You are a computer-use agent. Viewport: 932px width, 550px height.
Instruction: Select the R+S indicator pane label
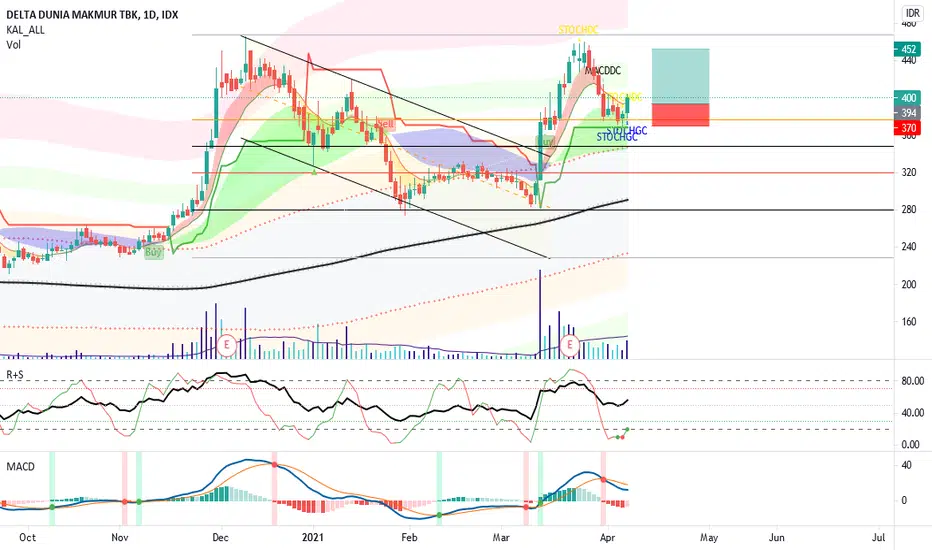point(15,375)
